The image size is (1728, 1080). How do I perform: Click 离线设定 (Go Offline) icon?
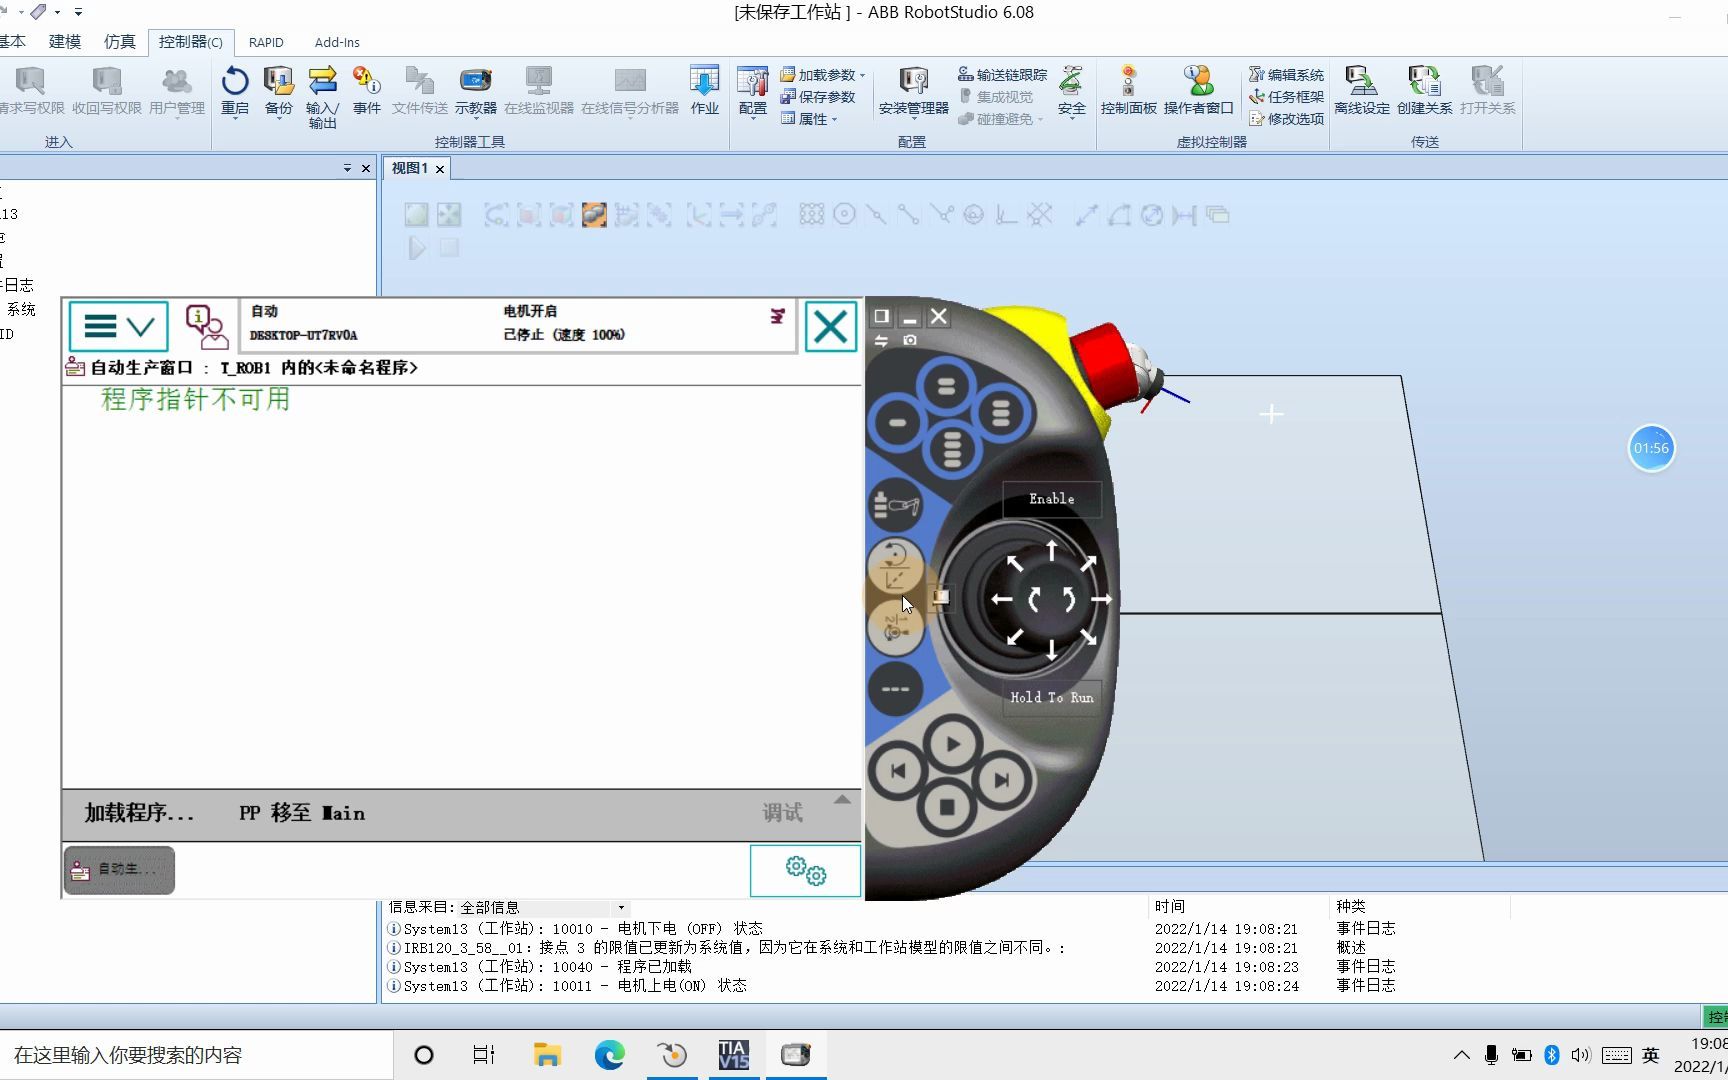(x=1361, y=91)
